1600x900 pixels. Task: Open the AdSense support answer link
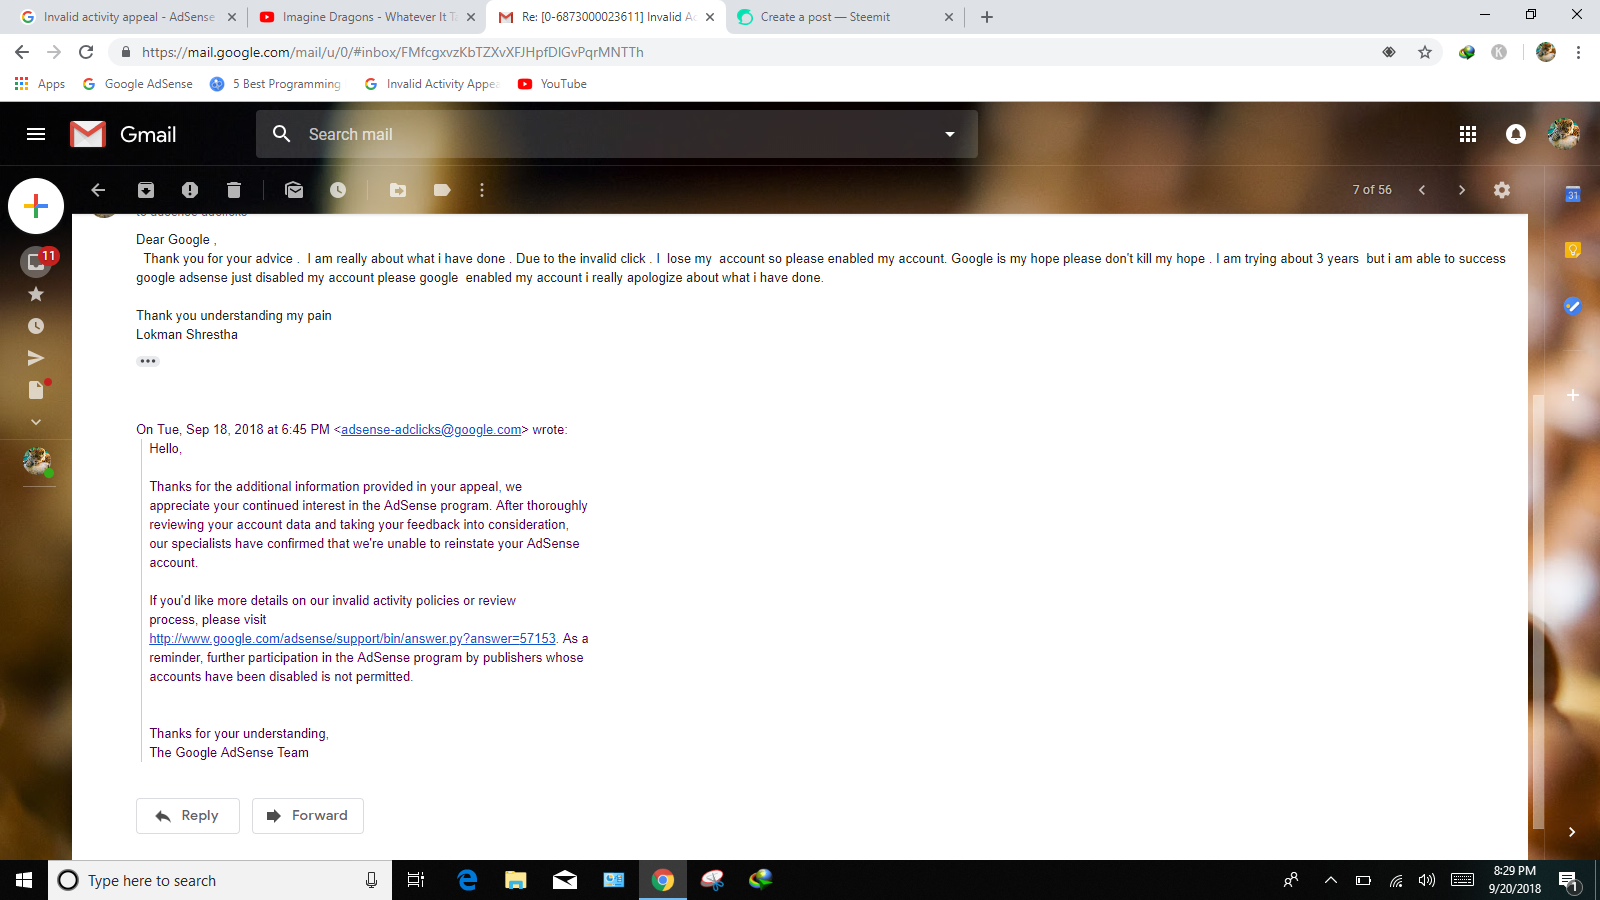(x=352, y=639)
